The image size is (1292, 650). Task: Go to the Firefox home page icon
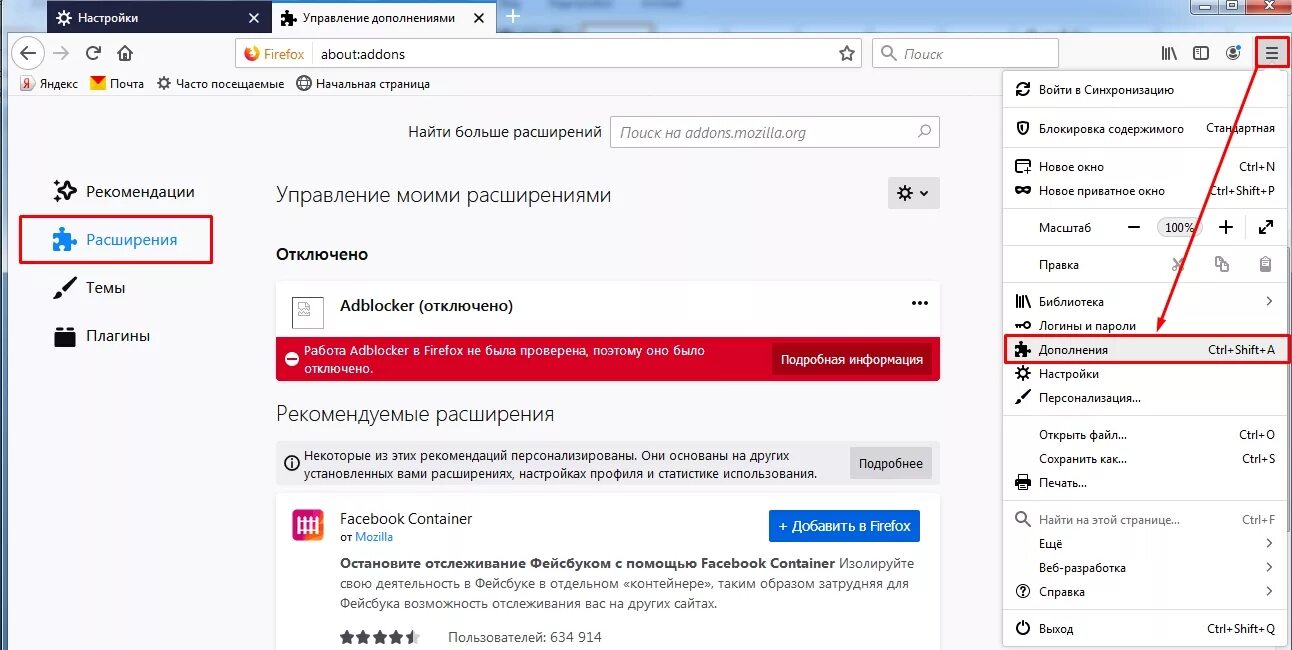(125, 54)
